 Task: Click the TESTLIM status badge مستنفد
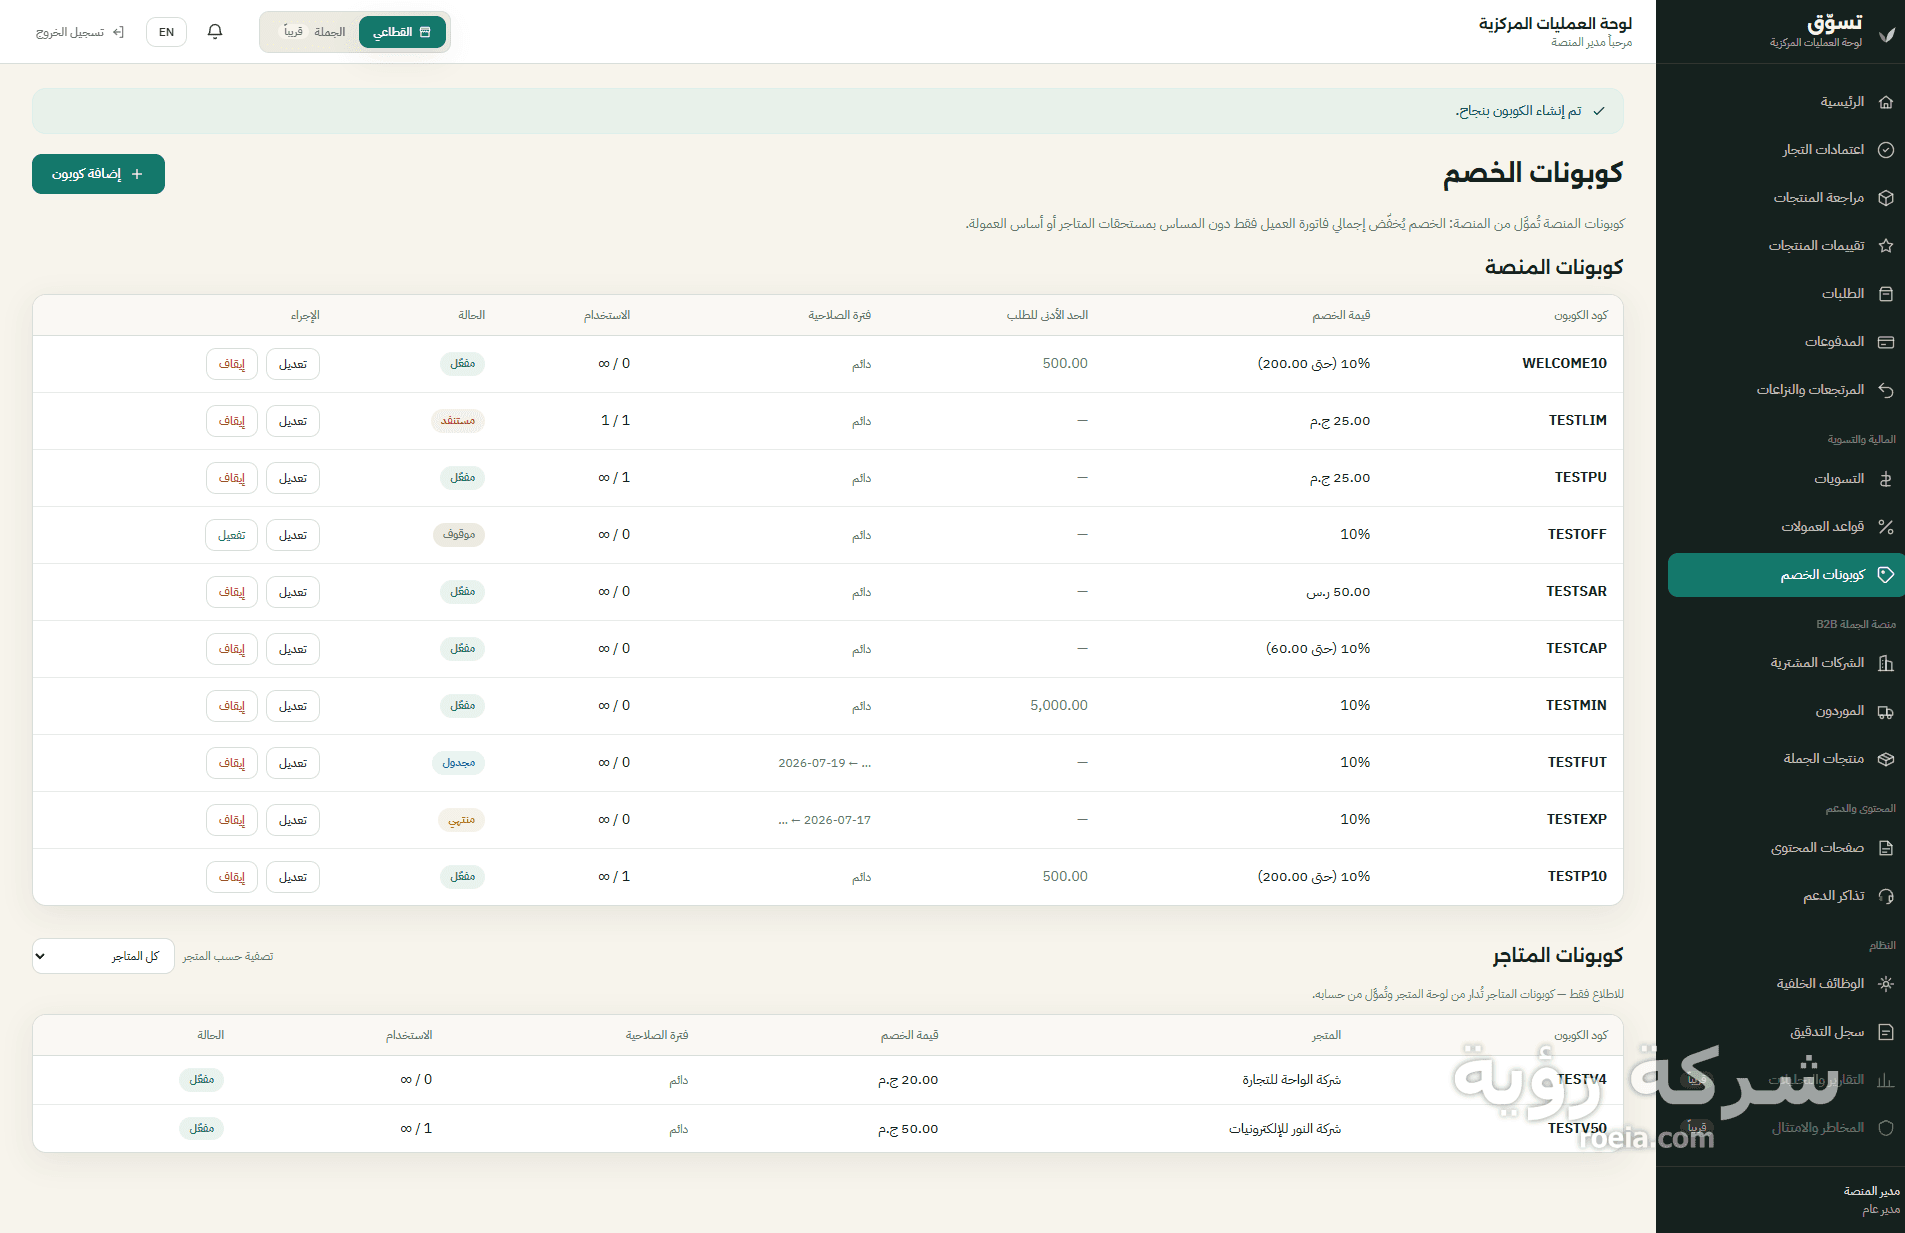458,421
